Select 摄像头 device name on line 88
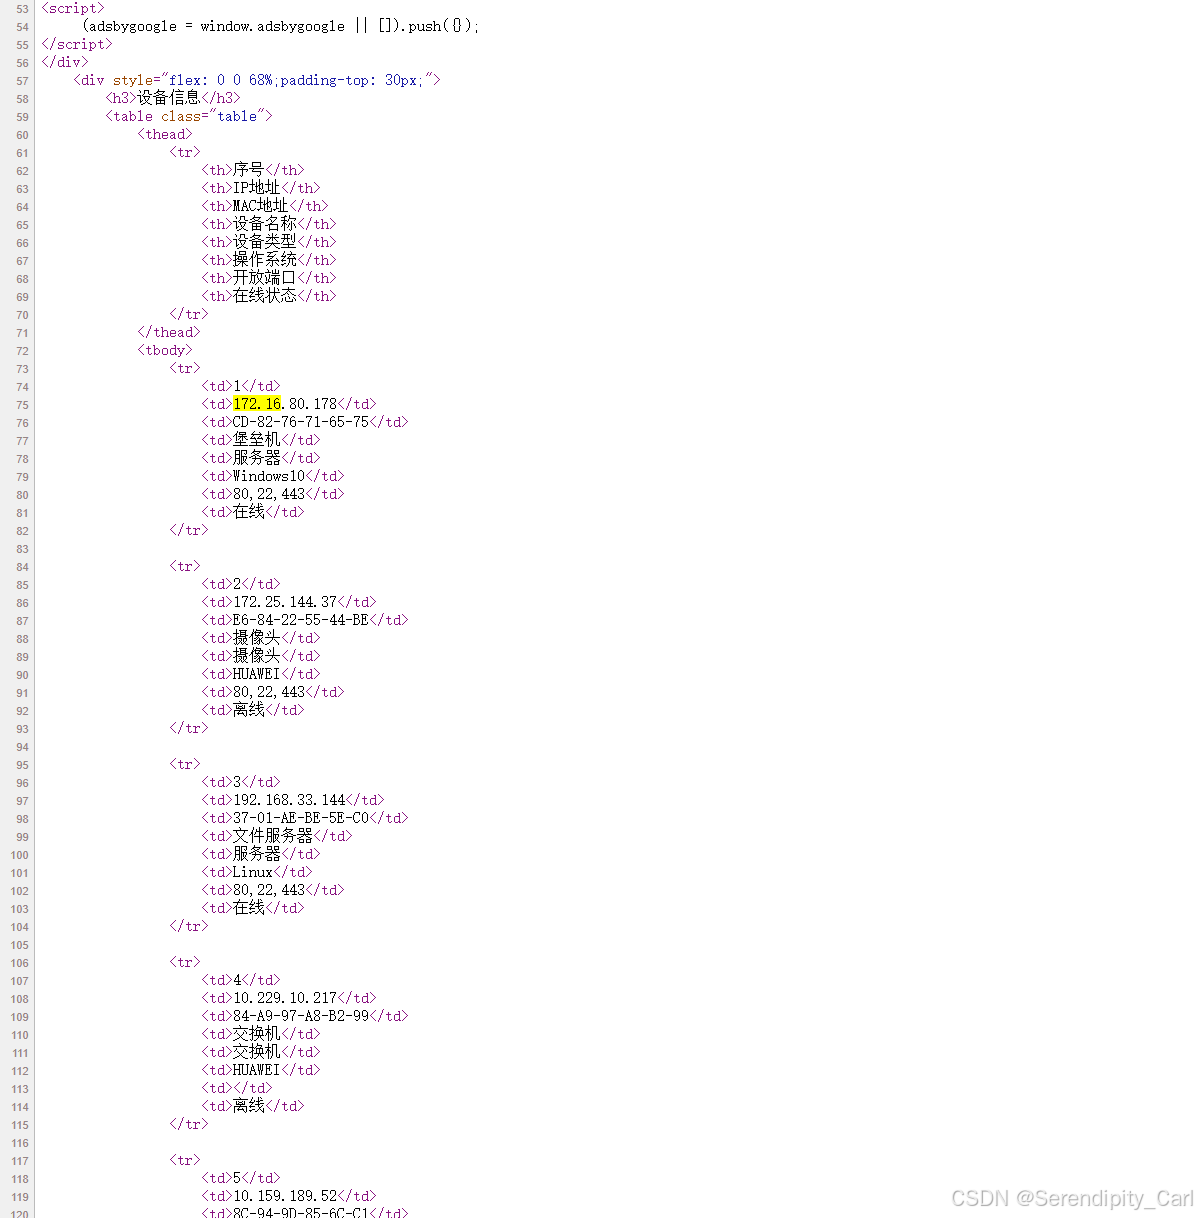 coord(257,638)
